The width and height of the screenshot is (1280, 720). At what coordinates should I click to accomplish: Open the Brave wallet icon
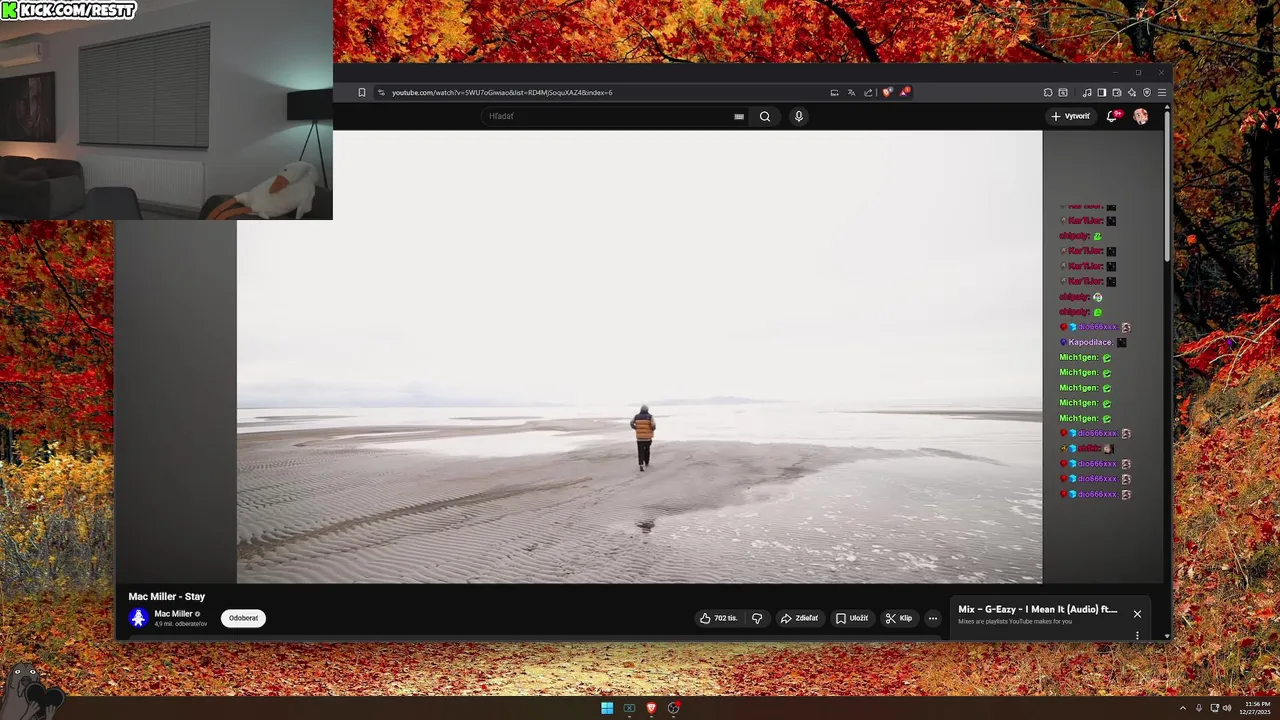coord(1117,92)
